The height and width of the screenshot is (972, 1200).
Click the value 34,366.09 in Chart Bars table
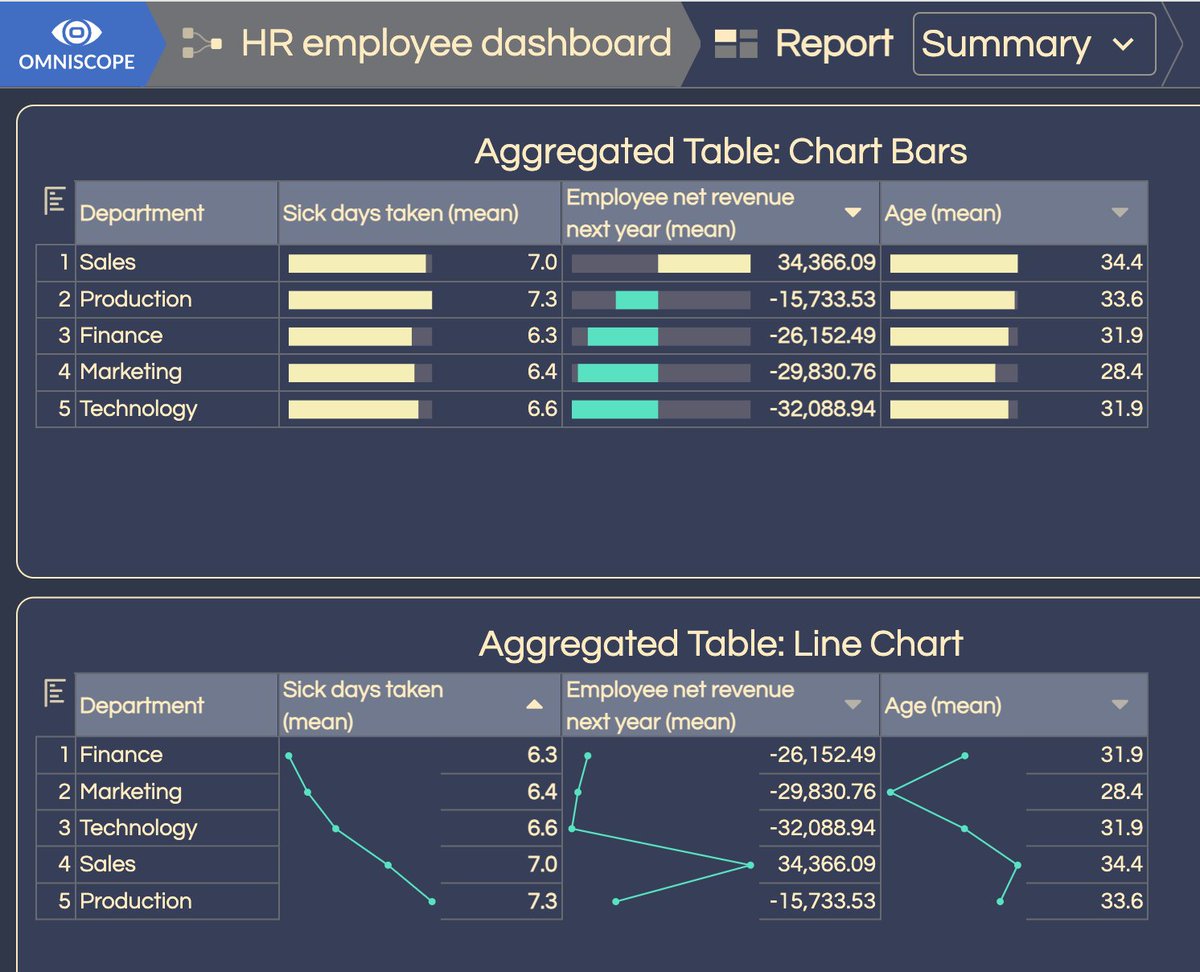click(x=827, y=263)
